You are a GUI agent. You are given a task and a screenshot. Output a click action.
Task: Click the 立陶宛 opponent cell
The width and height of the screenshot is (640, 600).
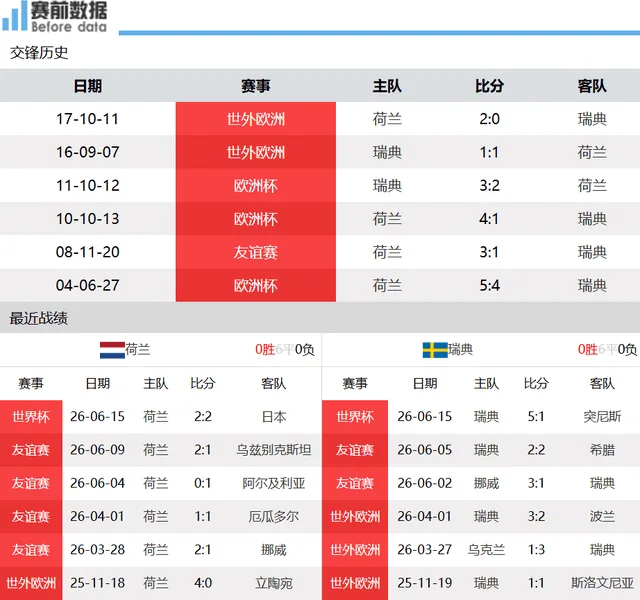pos(273,583)
